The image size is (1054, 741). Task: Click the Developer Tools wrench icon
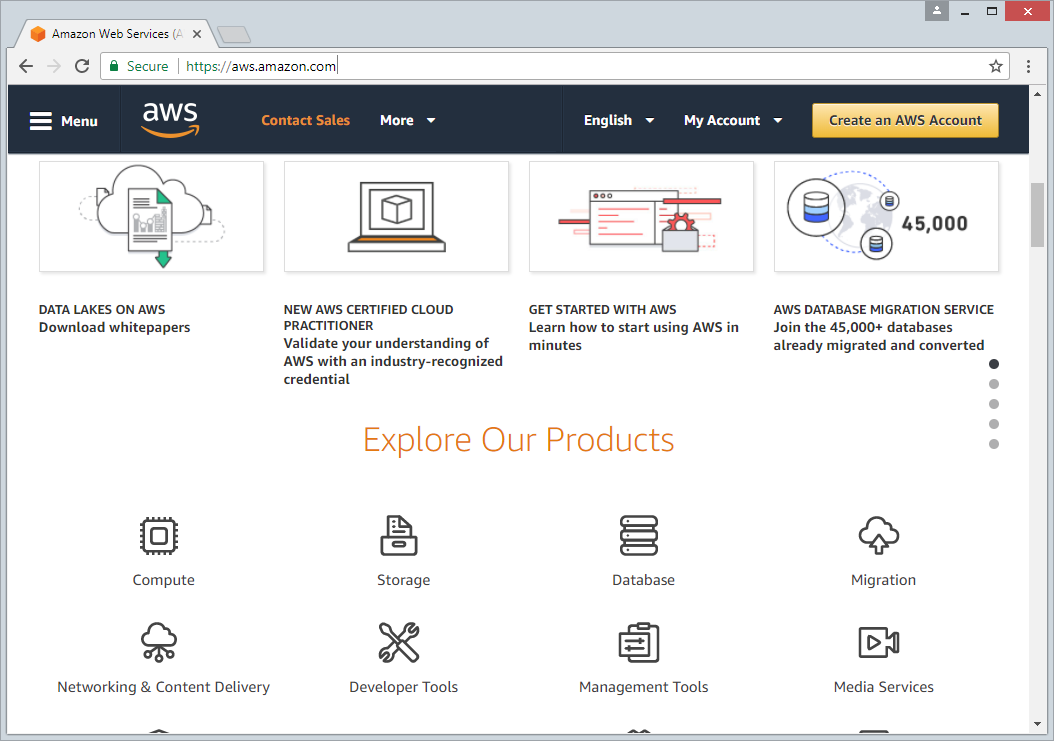(x=399, y=642)
